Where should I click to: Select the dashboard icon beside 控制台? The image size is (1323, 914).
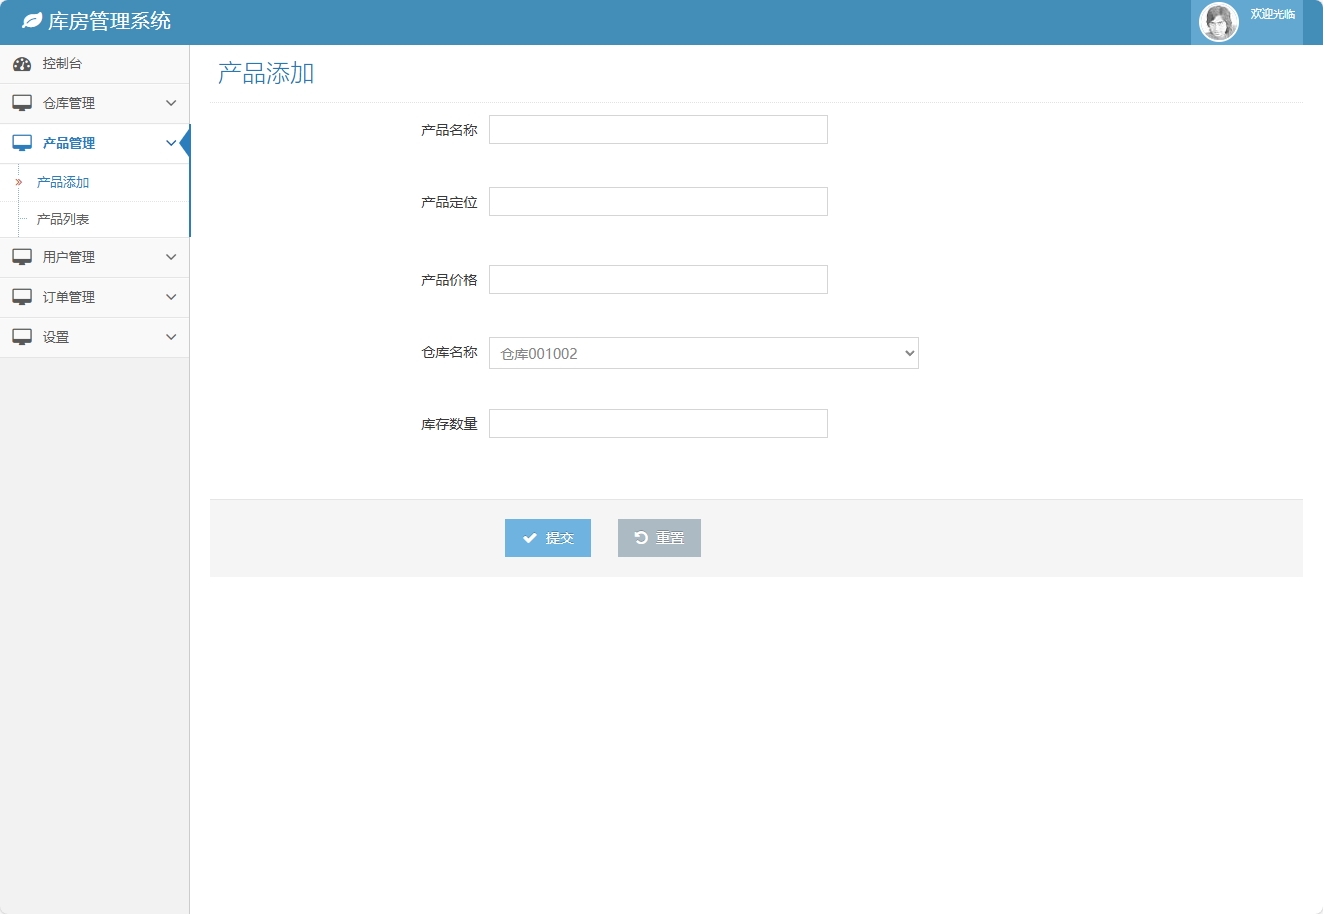coord(21,63)
